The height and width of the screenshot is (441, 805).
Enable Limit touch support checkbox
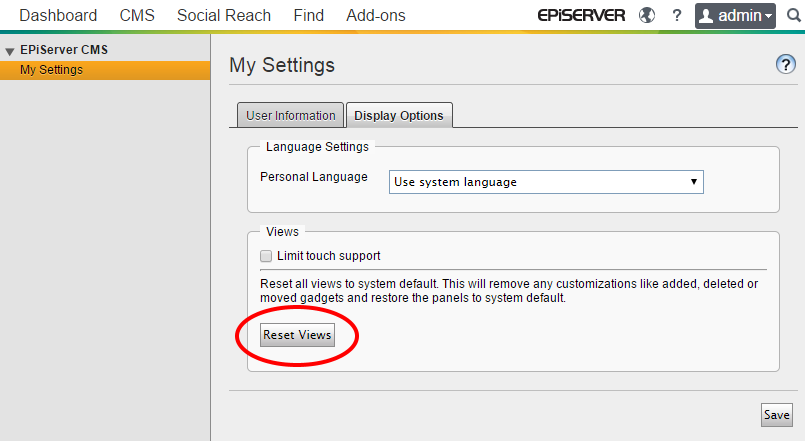pyautogui.click(x=266, y=256)
